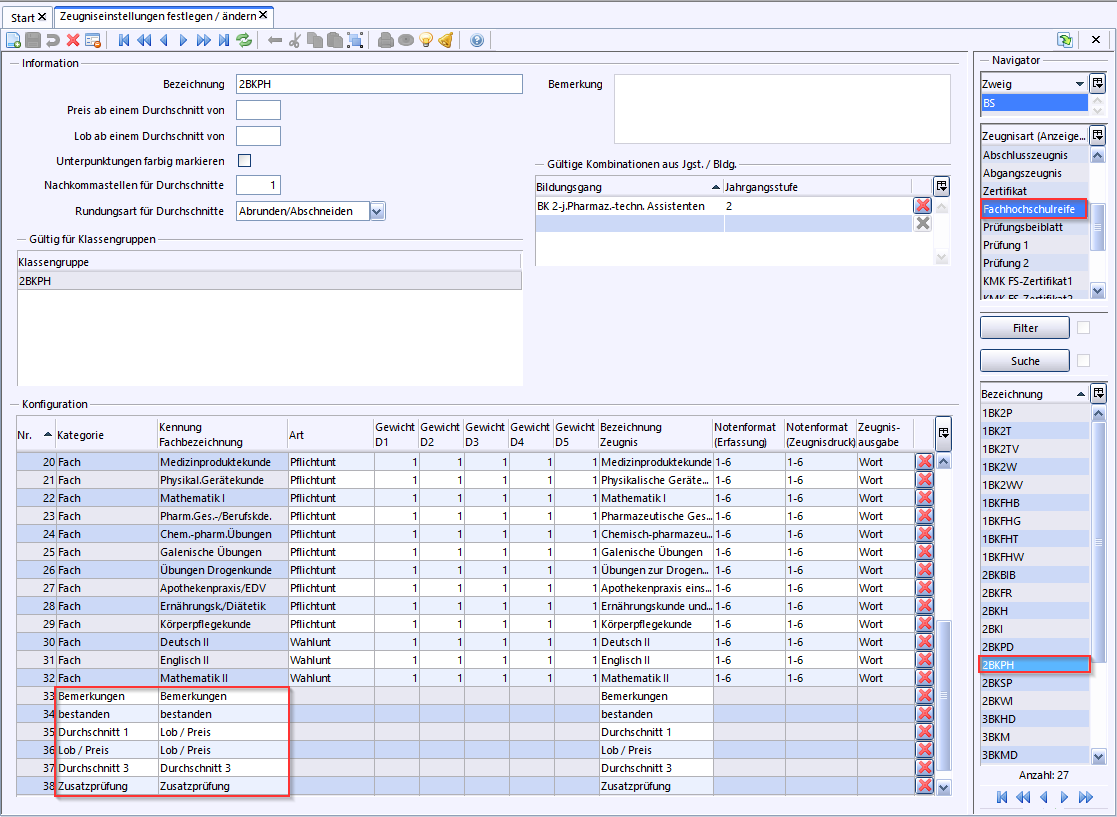The image size is (1117, 817).
Task: Toggle Unterpunktungen farbig markieren checkbox
Action: click(244, 160)
